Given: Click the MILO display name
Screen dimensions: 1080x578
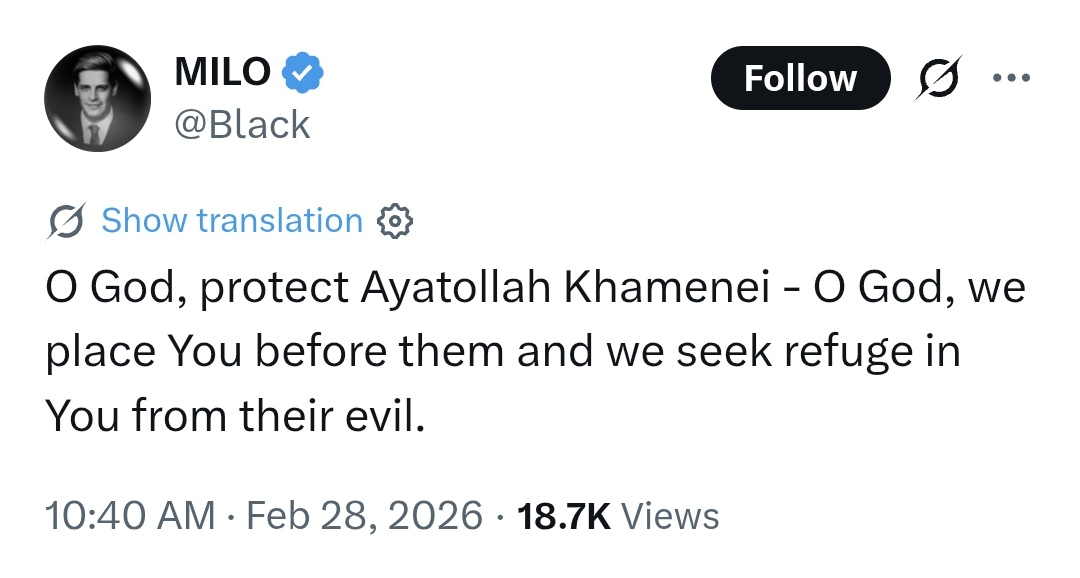Looking at the screenshot, I should [x=222, y=71].
